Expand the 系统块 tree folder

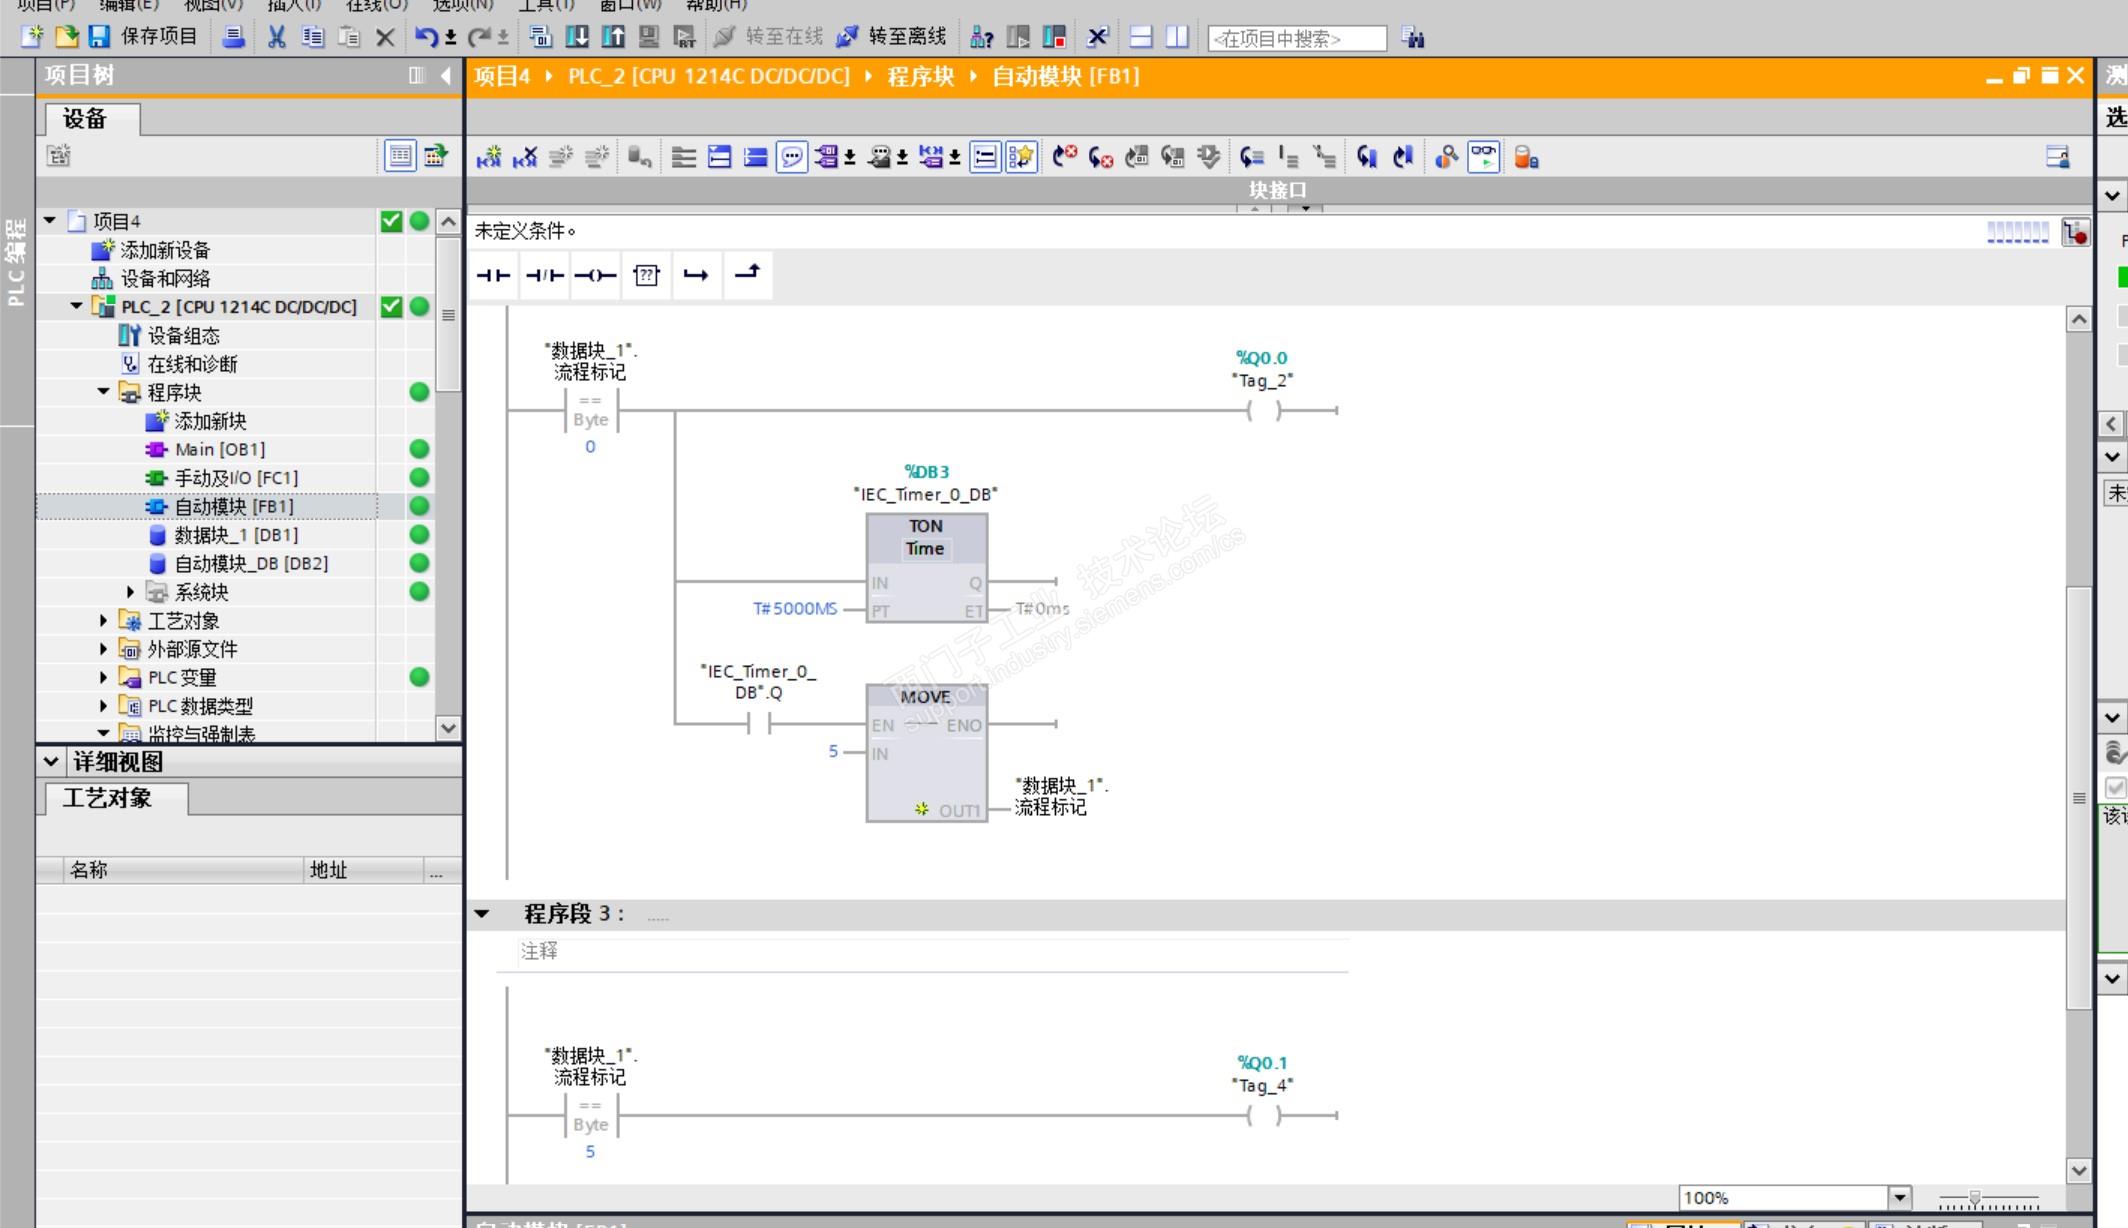coord(130,592)
